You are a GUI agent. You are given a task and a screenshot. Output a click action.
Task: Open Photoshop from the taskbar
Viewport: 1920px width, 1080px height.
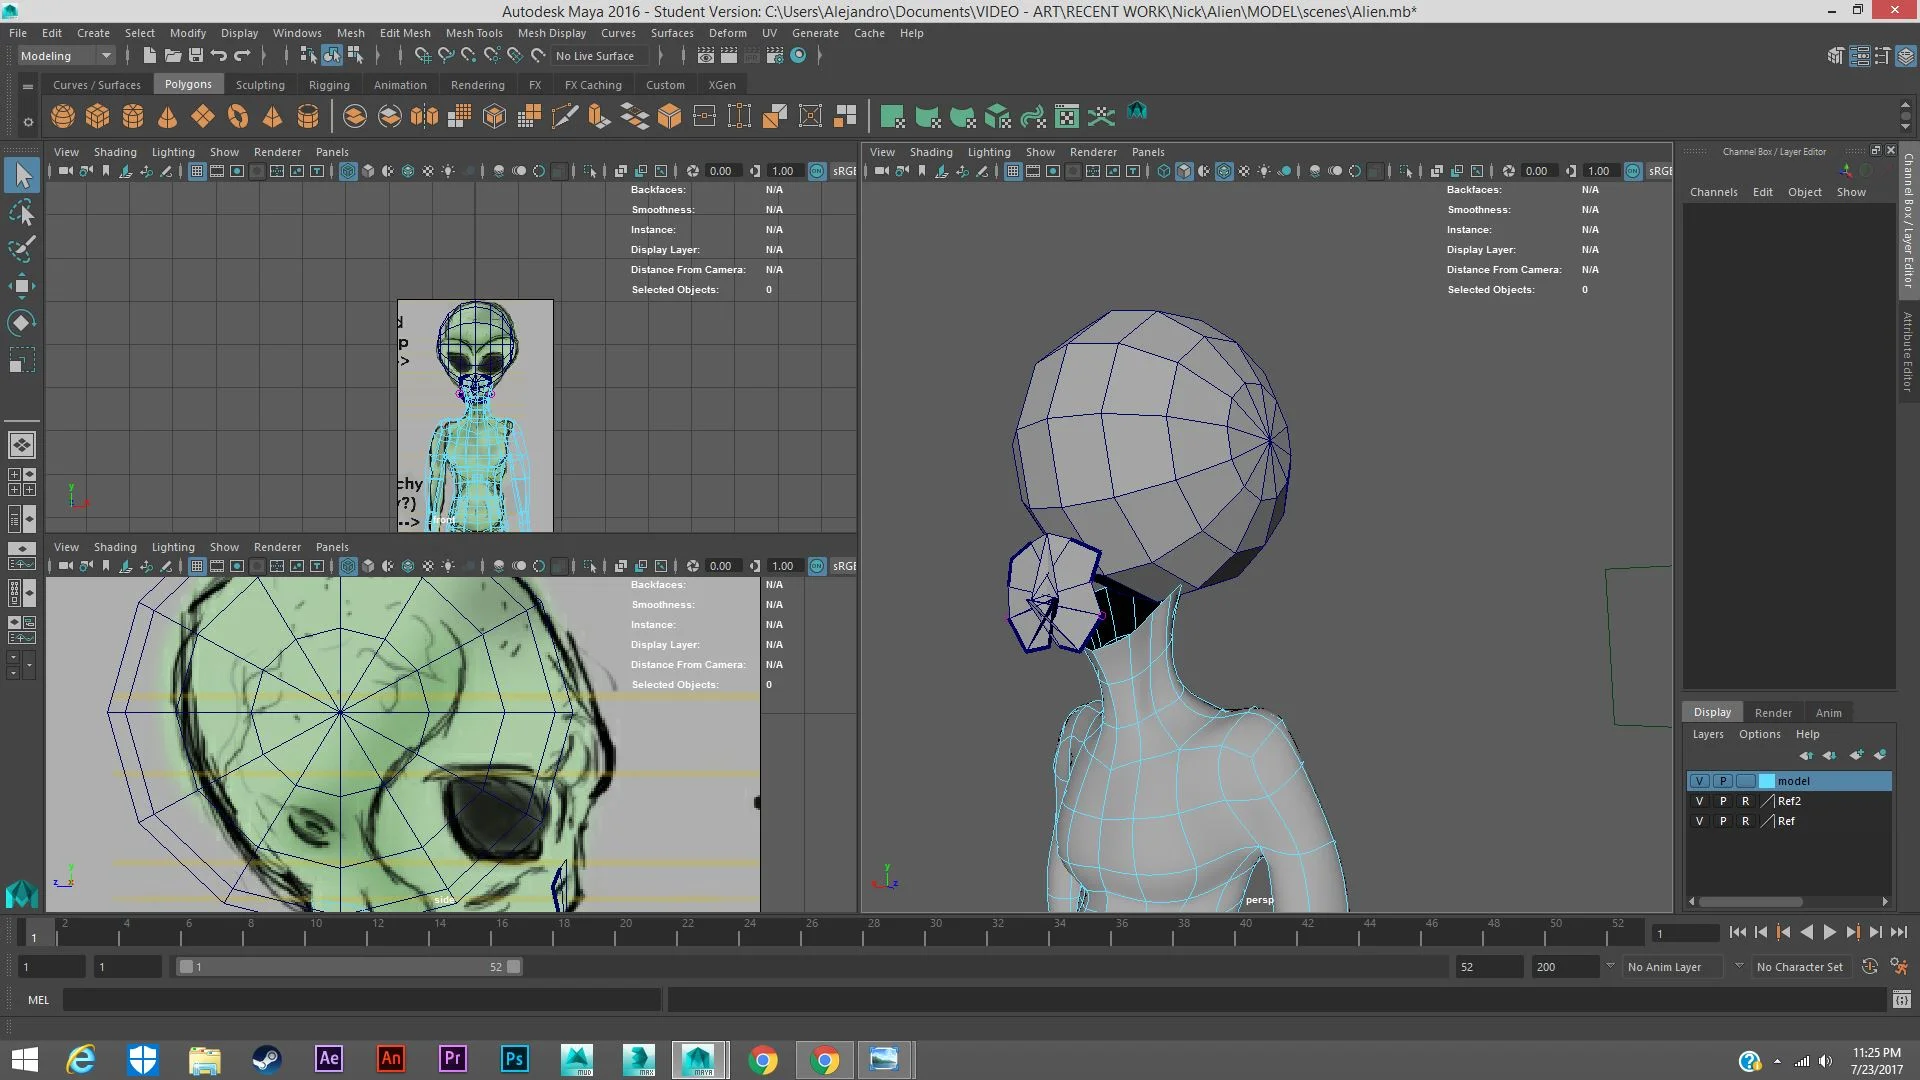coord(514,1059)
